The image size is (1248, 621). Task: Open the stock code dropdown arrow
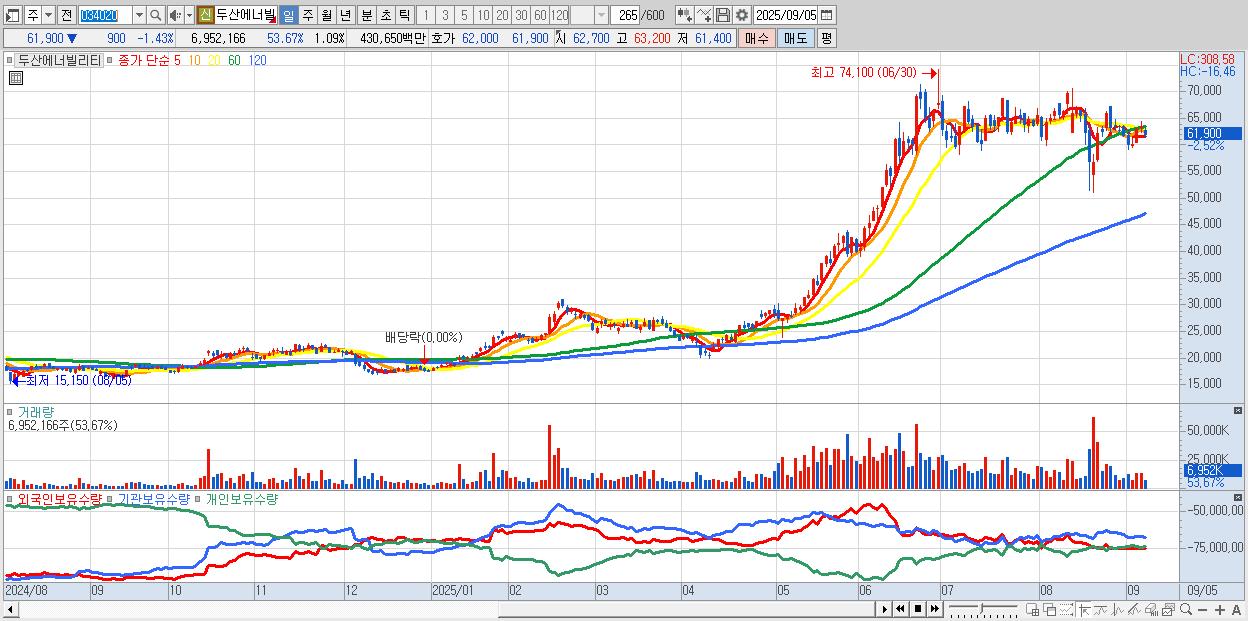(138, 16)
